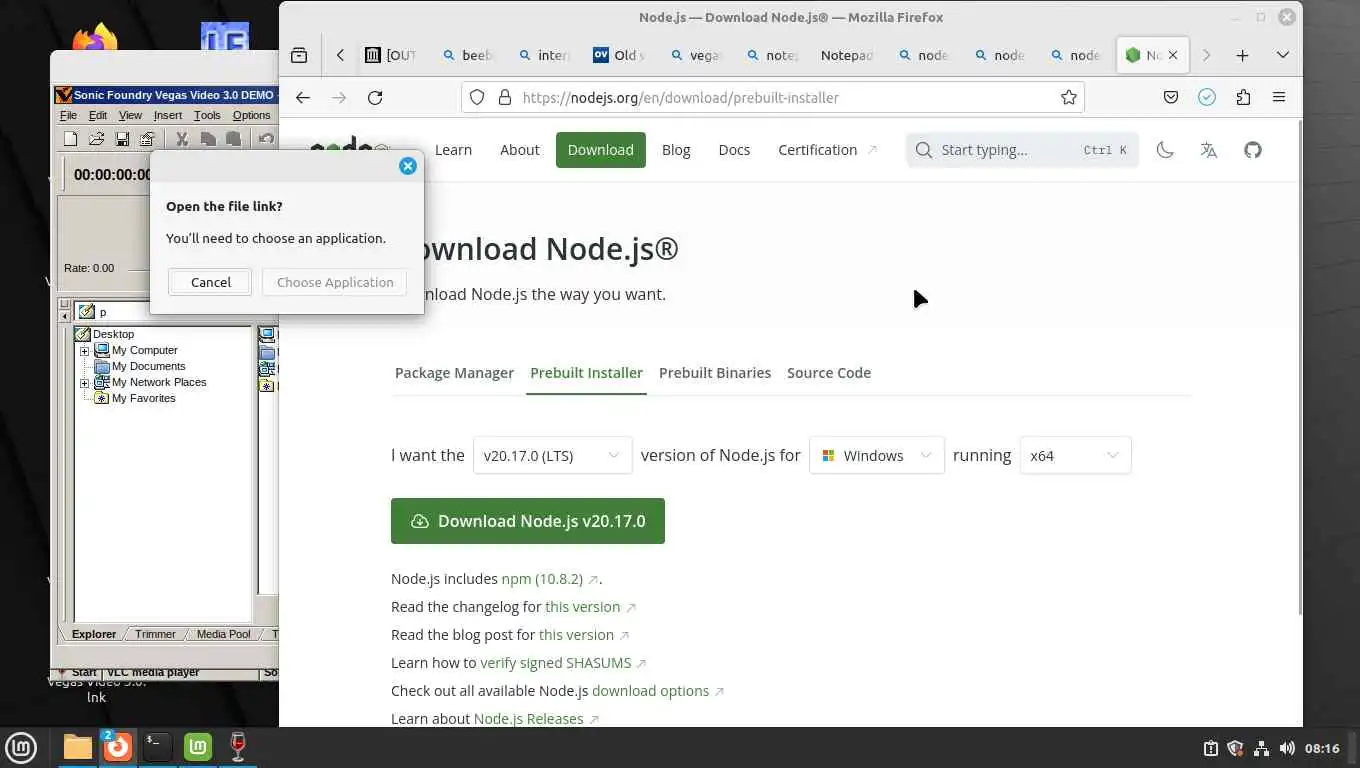
Task: Click the Learn navigation link on nodejs.org
Action: point(453,150)
